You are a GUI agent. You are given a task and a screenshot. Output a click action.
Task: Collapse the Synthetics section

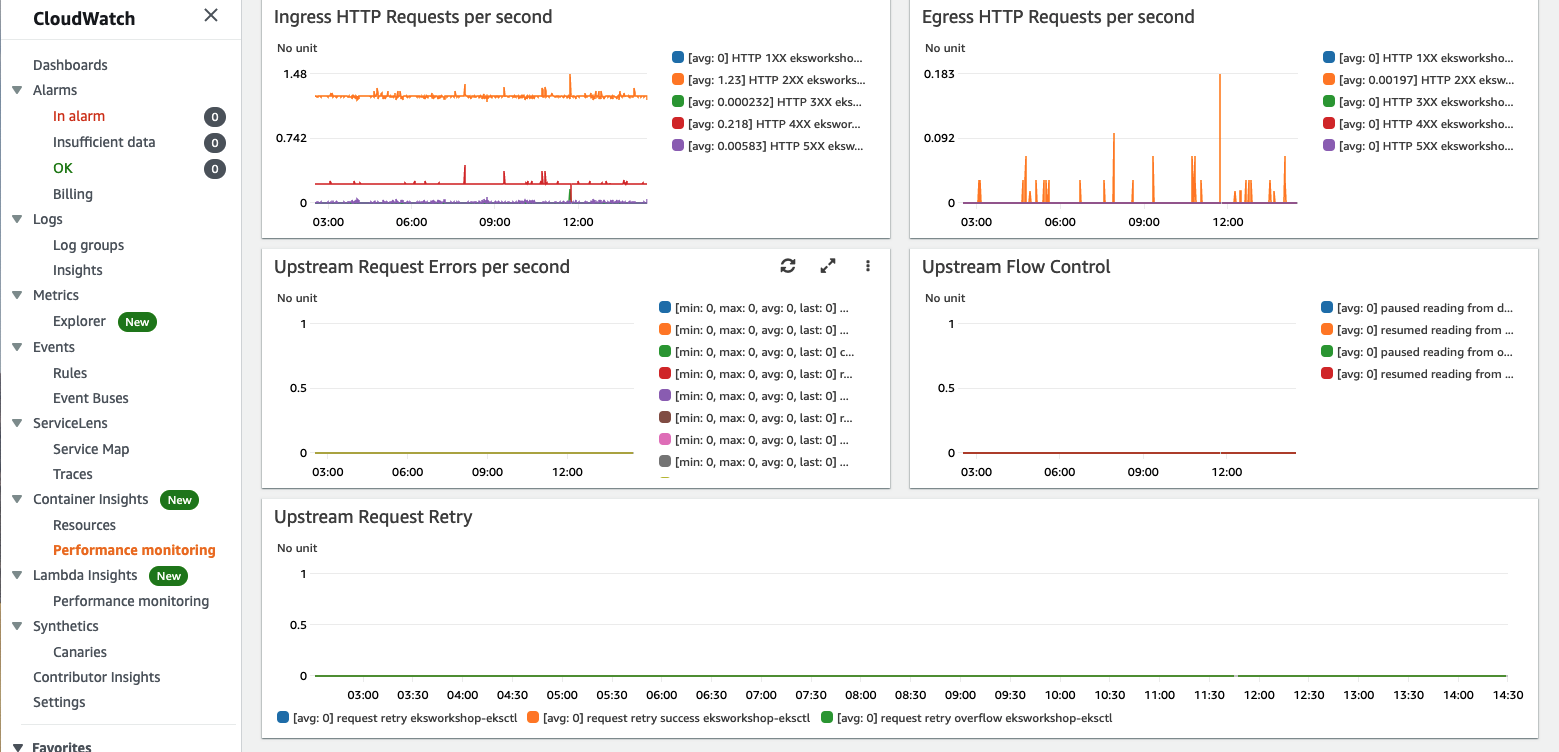pos(17,626)
